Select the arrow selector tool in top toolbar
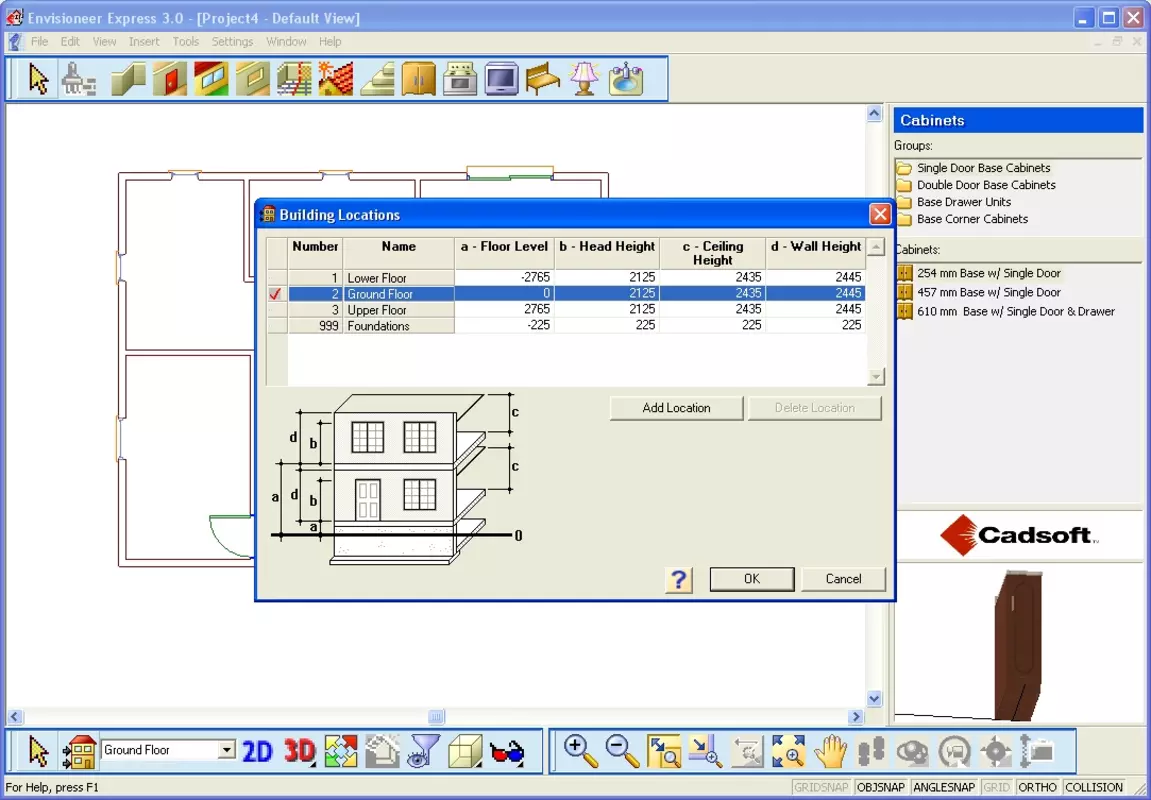Image resolution: width=1151 pixels, height=800 pixels. [x=38, y=79]
